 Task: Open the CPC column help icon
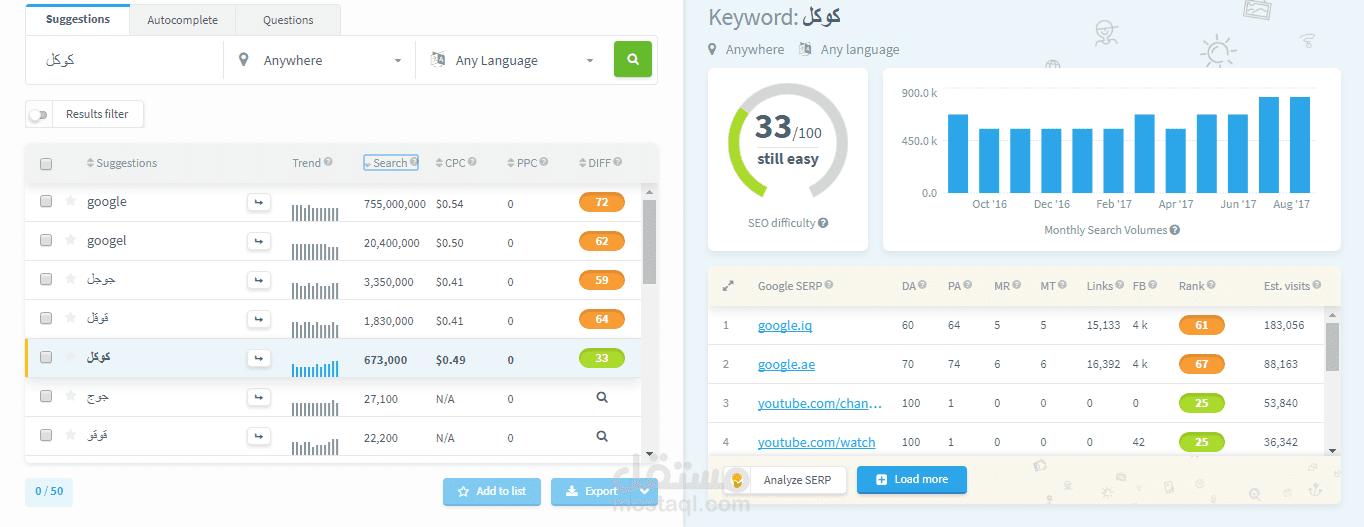pos(472,162)
